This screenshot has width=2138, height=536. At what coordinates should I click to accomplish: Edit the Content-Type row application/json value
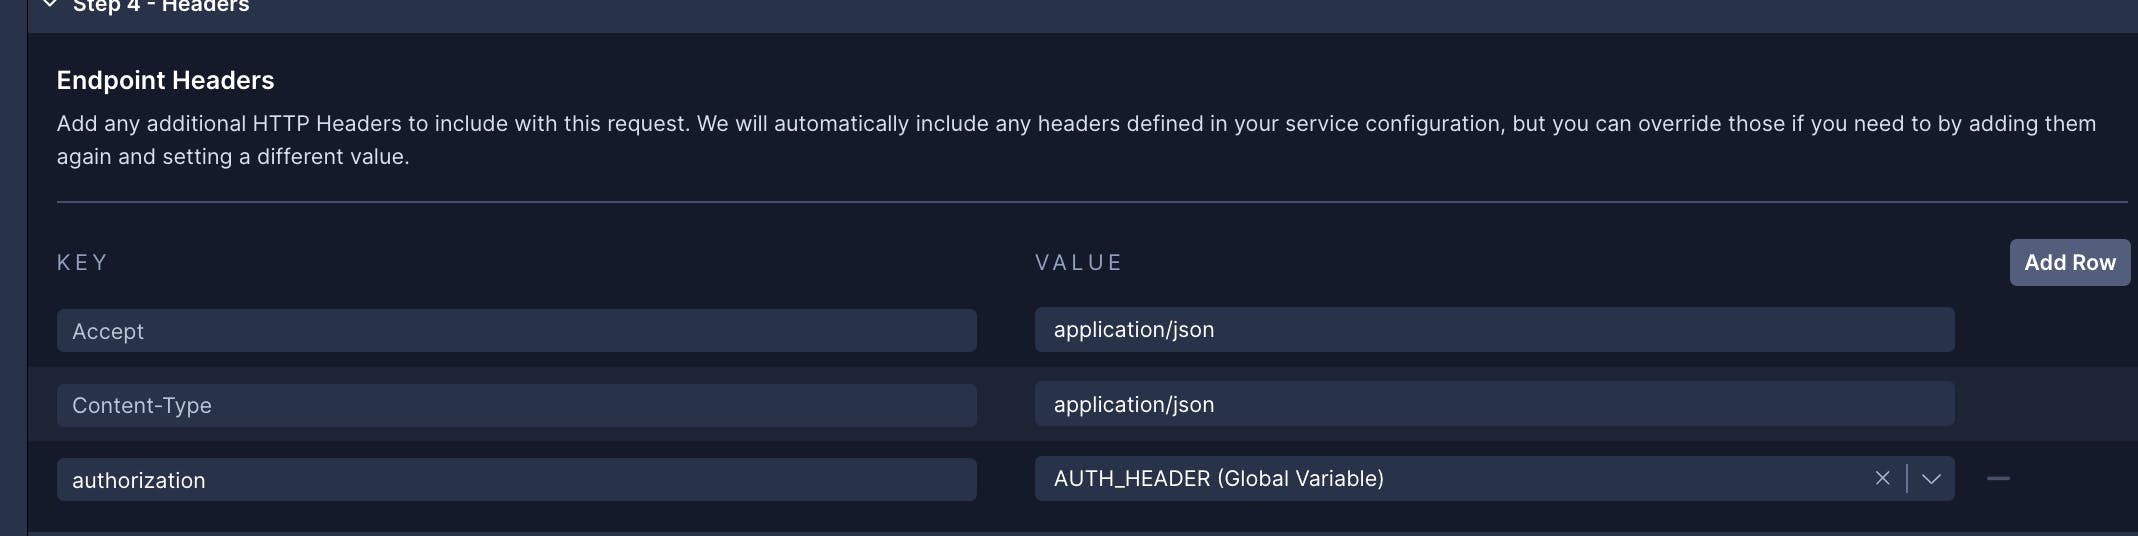1494,404
